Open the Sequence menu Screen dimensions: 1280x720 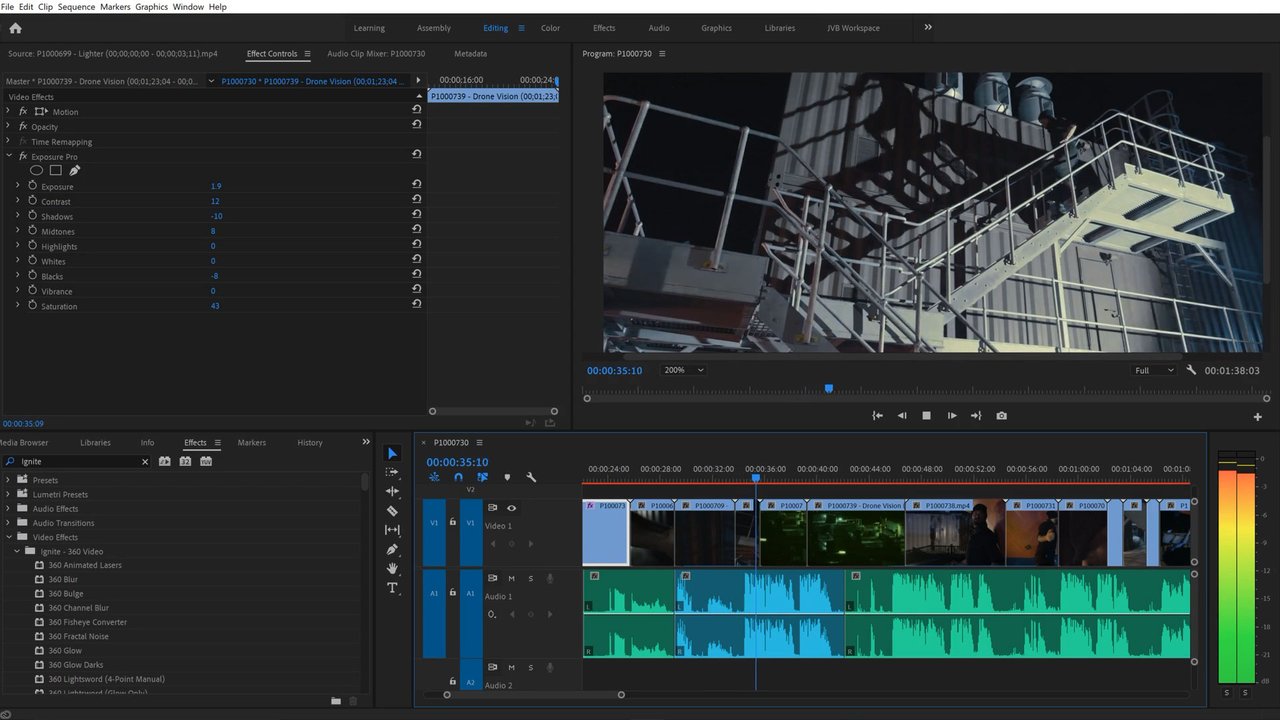[76, 6]
